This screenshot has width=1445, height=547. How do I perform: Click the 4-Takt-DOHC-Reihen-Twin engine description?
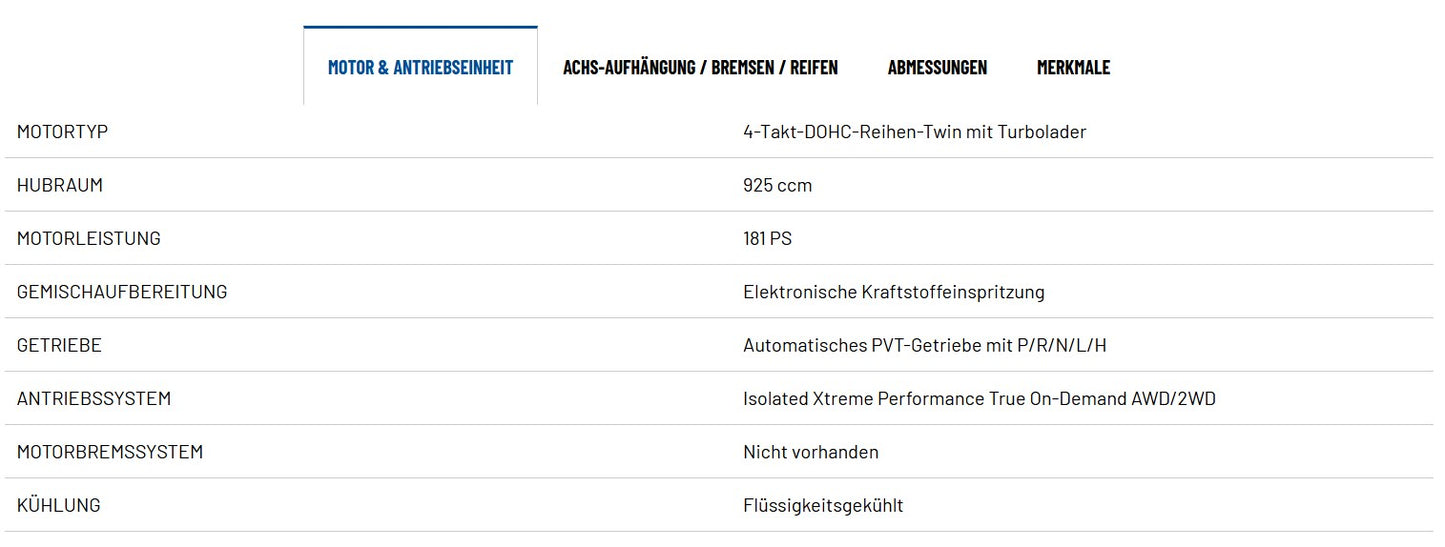[914, 132]
